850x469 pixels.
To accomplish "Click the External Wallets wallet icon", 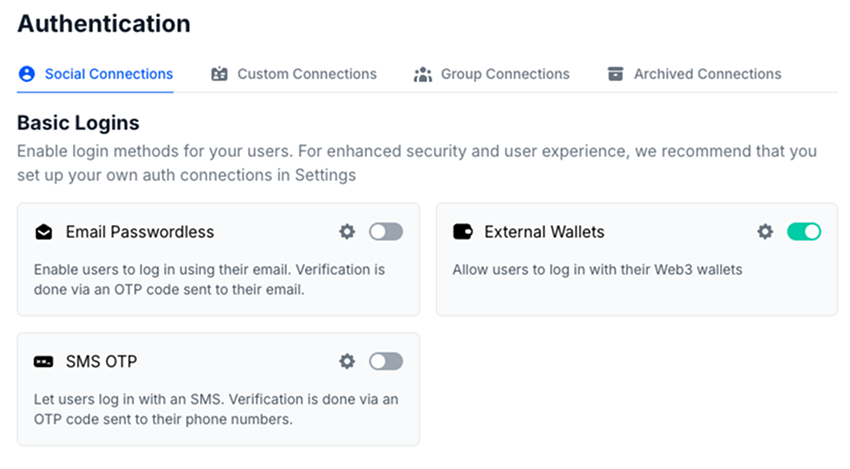I will (x=462, y=232).
